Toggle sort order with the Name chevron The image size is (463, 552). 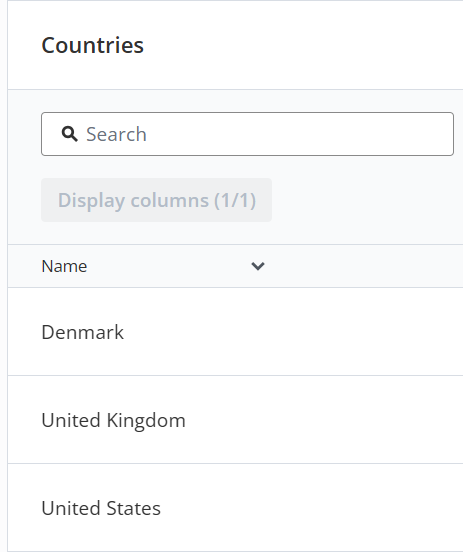(258, 266)
